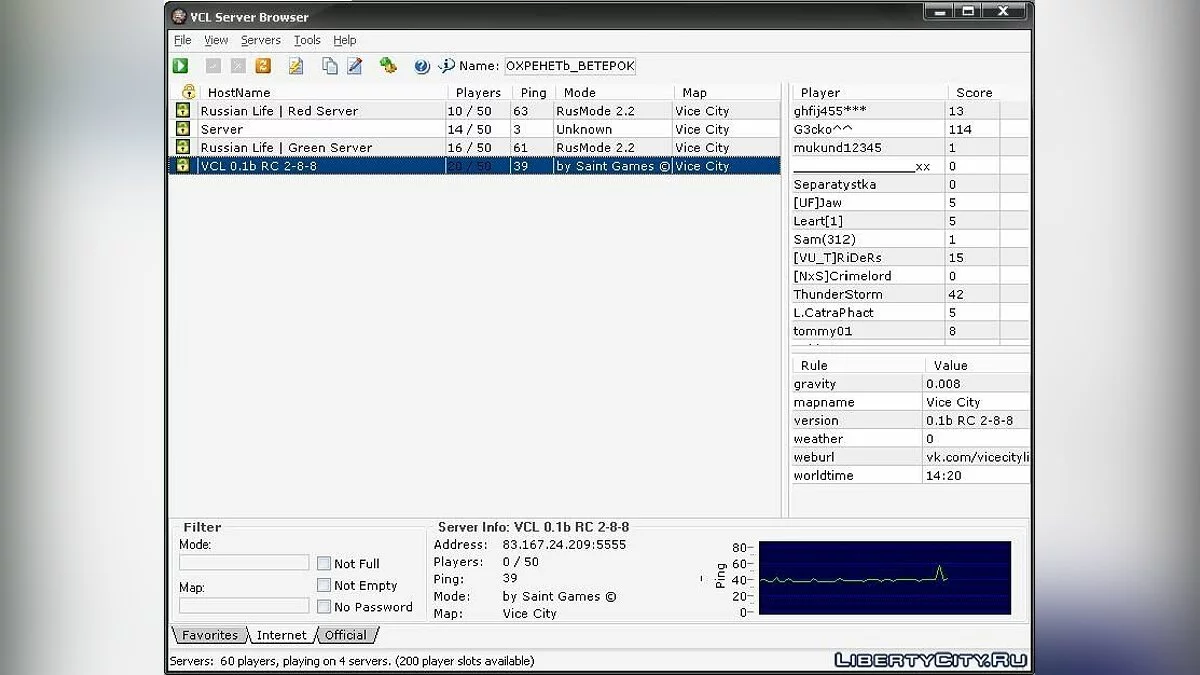Enable the Not Full filter checkbox
Image resolution: width=1200 pixels, height=675 pixels.
[x=324, y=564]
